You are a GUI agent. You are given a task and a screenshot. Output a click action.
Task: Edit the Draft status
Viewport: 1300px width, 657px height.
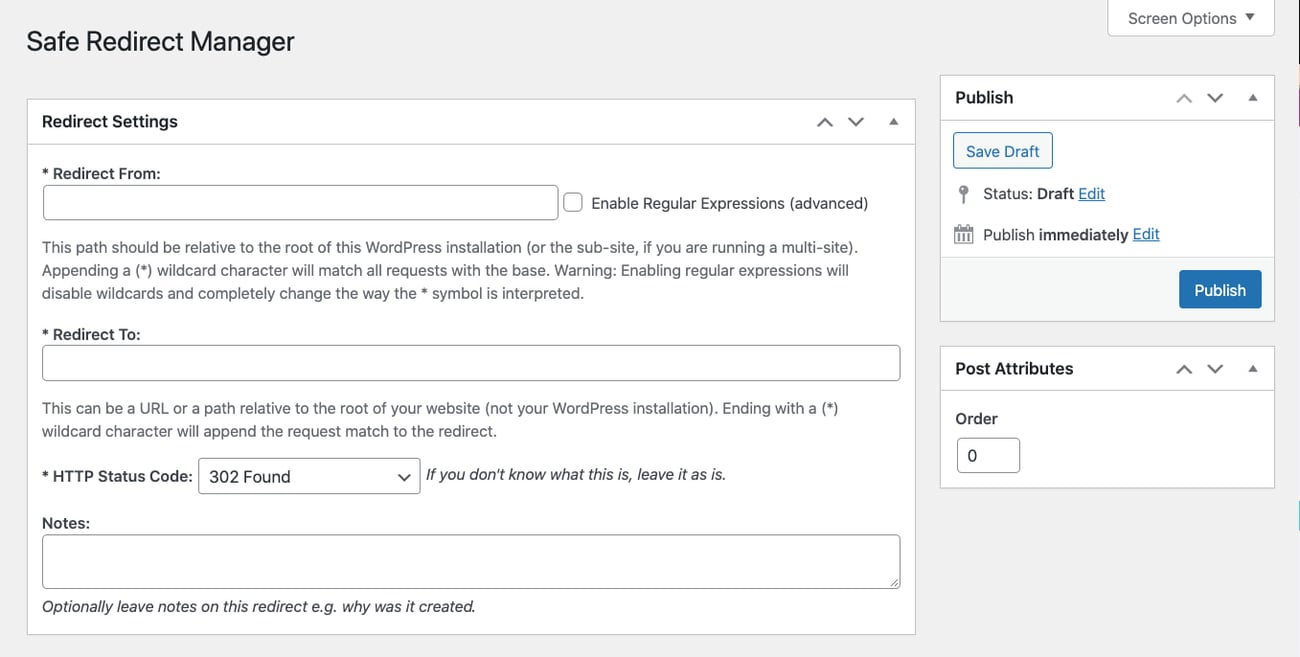point(1091,193)
